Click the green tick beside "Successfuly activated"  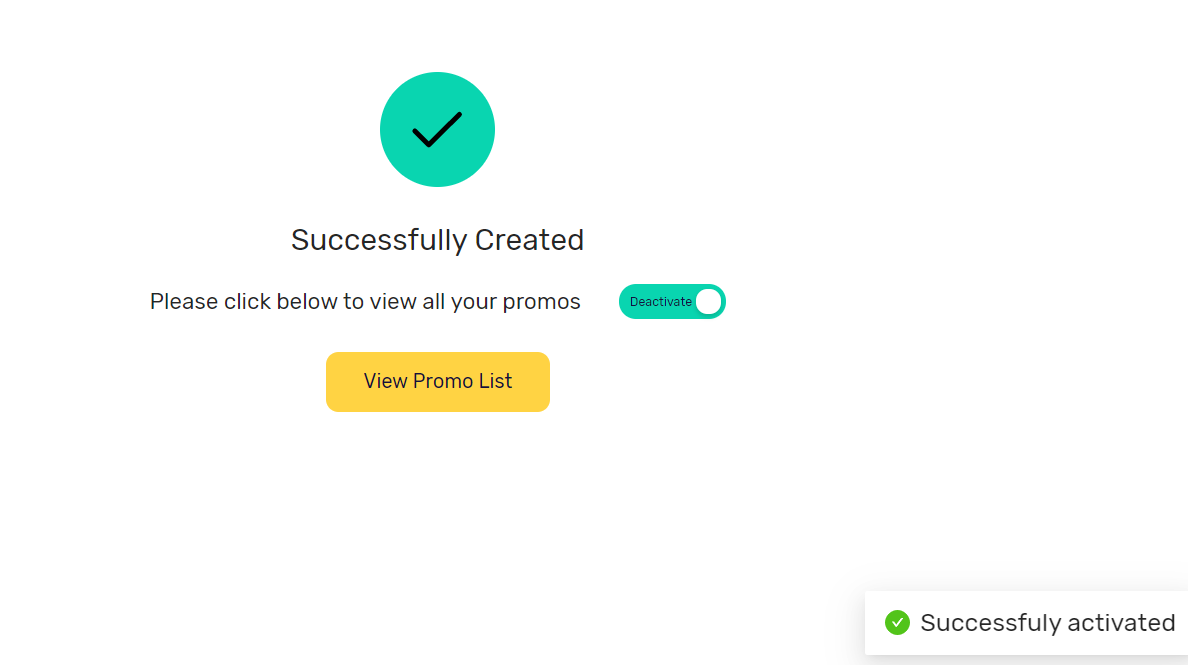coord(897,623)
